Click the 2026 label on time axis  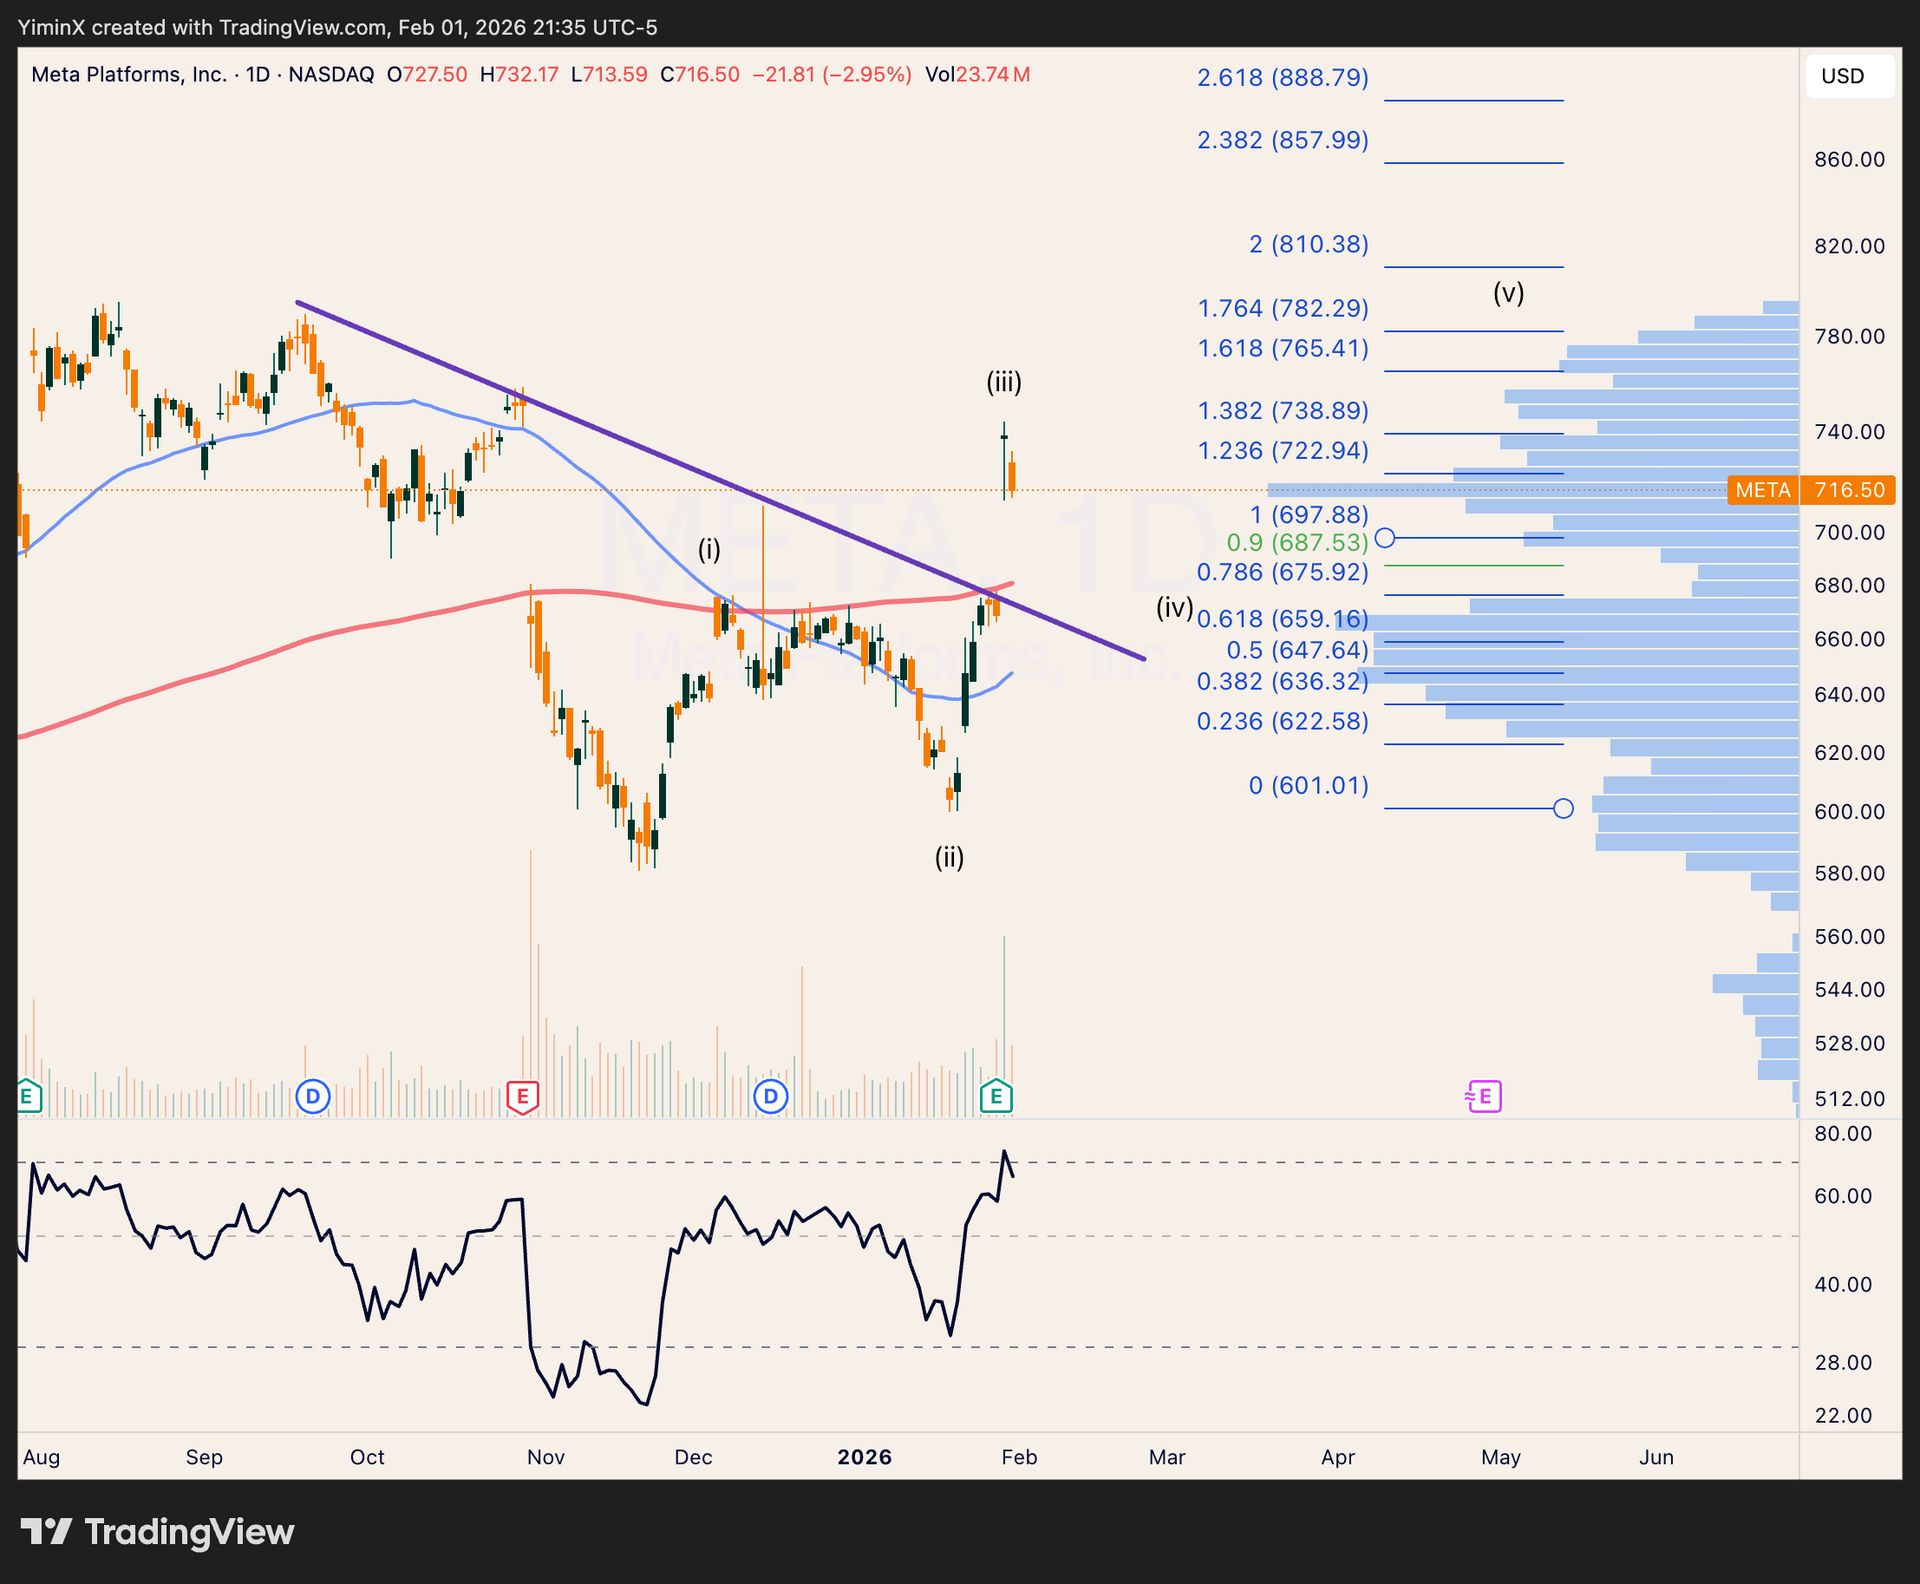pyautogui.click(x=864, y=1457)
